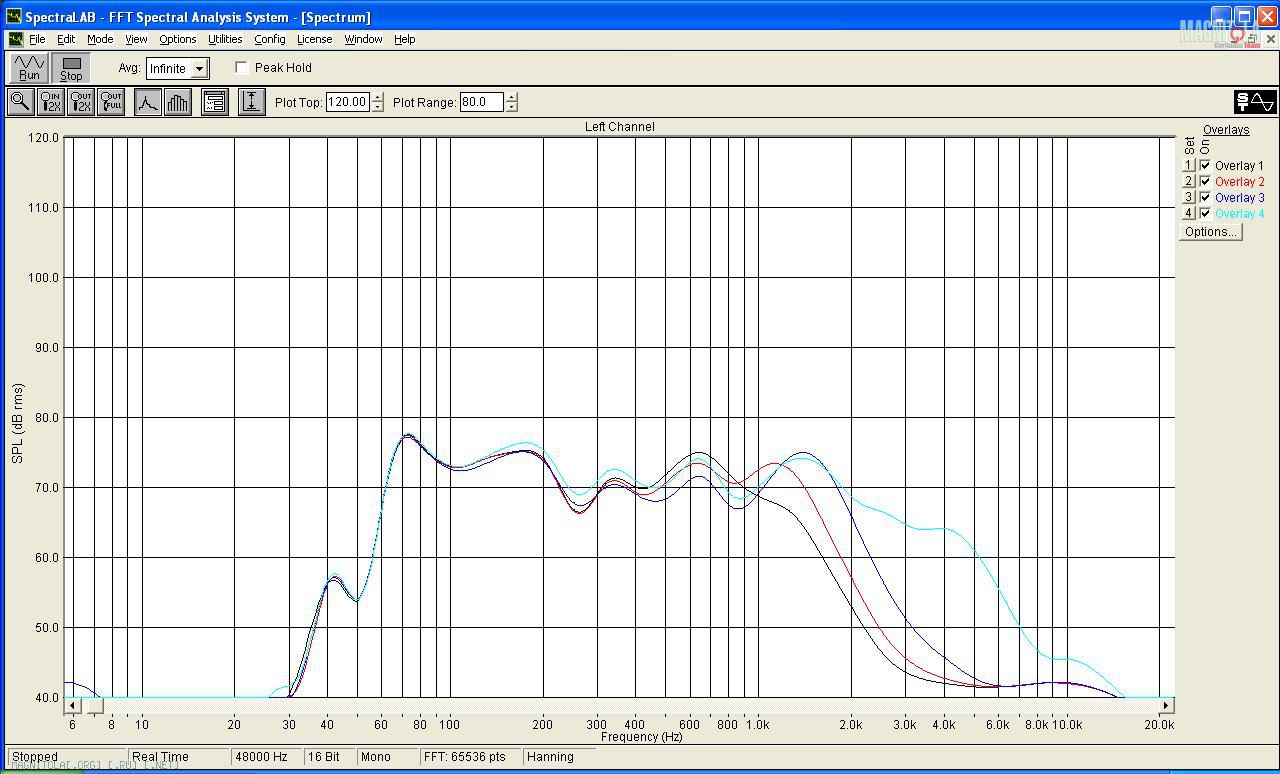Click the Overlay 4 cyan label
The height and width of the screenshot is (774, 1280).
tap(1239, 214)
